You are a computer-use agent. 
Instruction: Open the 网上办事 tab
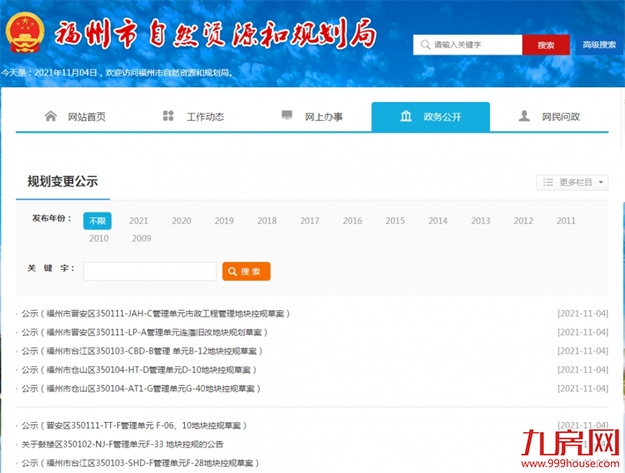312,117
